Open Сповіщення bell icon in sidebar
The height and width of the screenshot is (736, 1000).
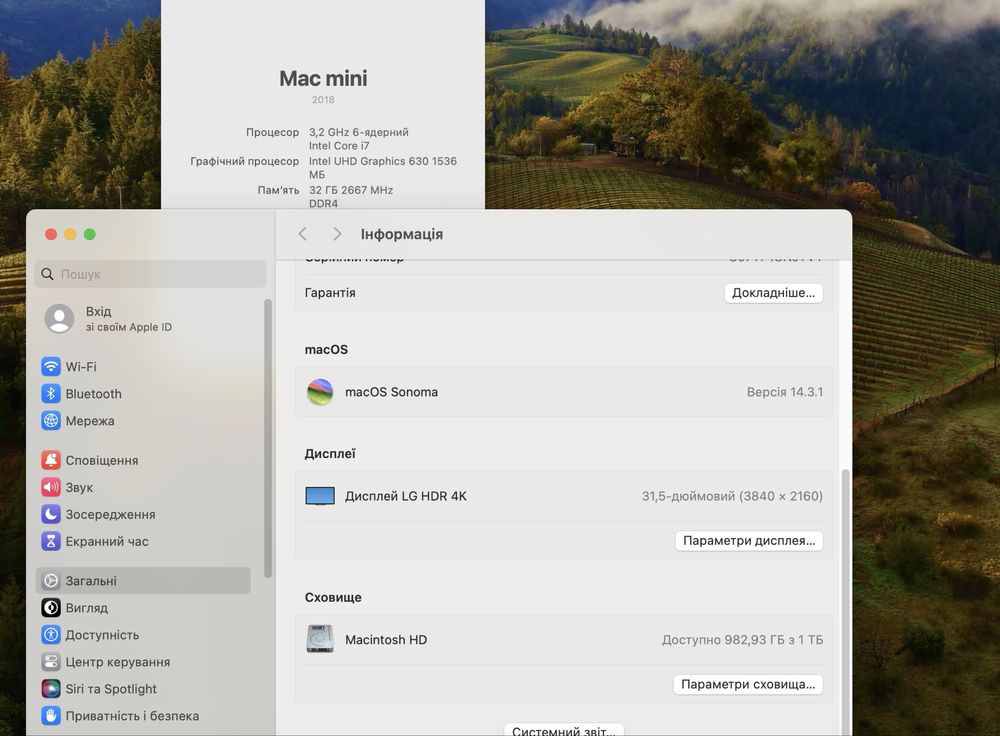[x=51, y=460]
